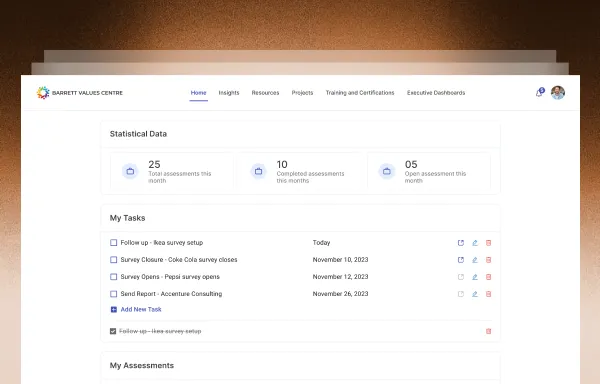Image resolution: width=600 pixels, height=384 pixels.
Task: Check the Survey Closure Coke Cola task
Action: (113, 260)
